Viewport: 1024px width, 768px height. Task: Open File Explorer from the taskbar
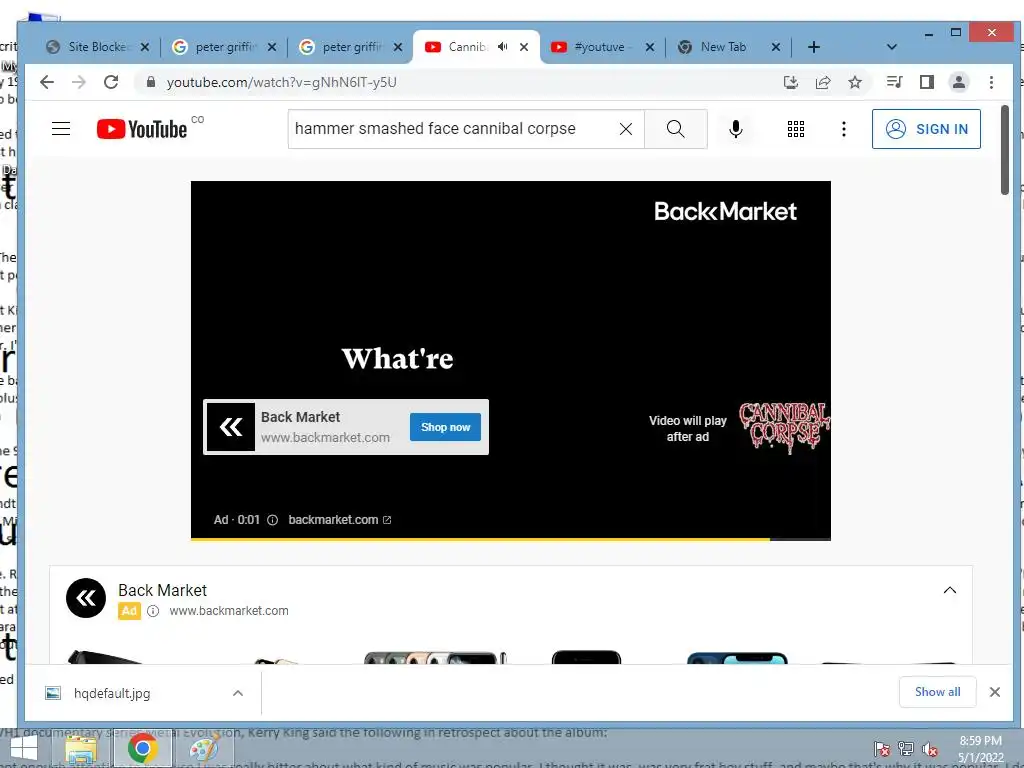(x=82, y=748)
